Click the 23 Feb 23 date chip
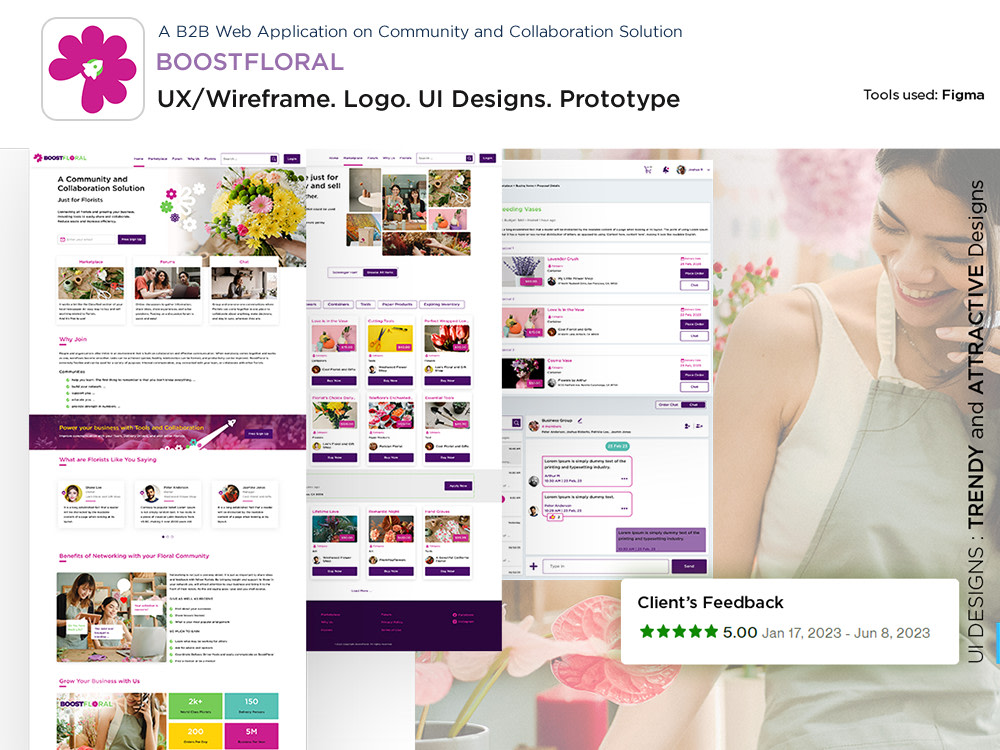This screenshot has height=750, width=1000. coord(617,446)
